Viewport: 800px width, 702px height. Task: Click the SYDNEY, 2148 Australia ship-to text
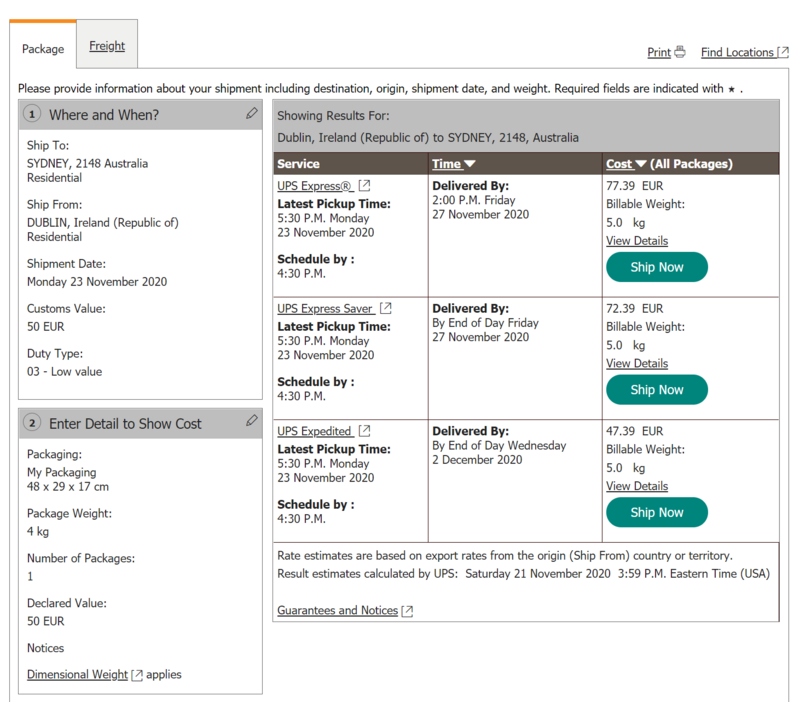tap(87, 164)
